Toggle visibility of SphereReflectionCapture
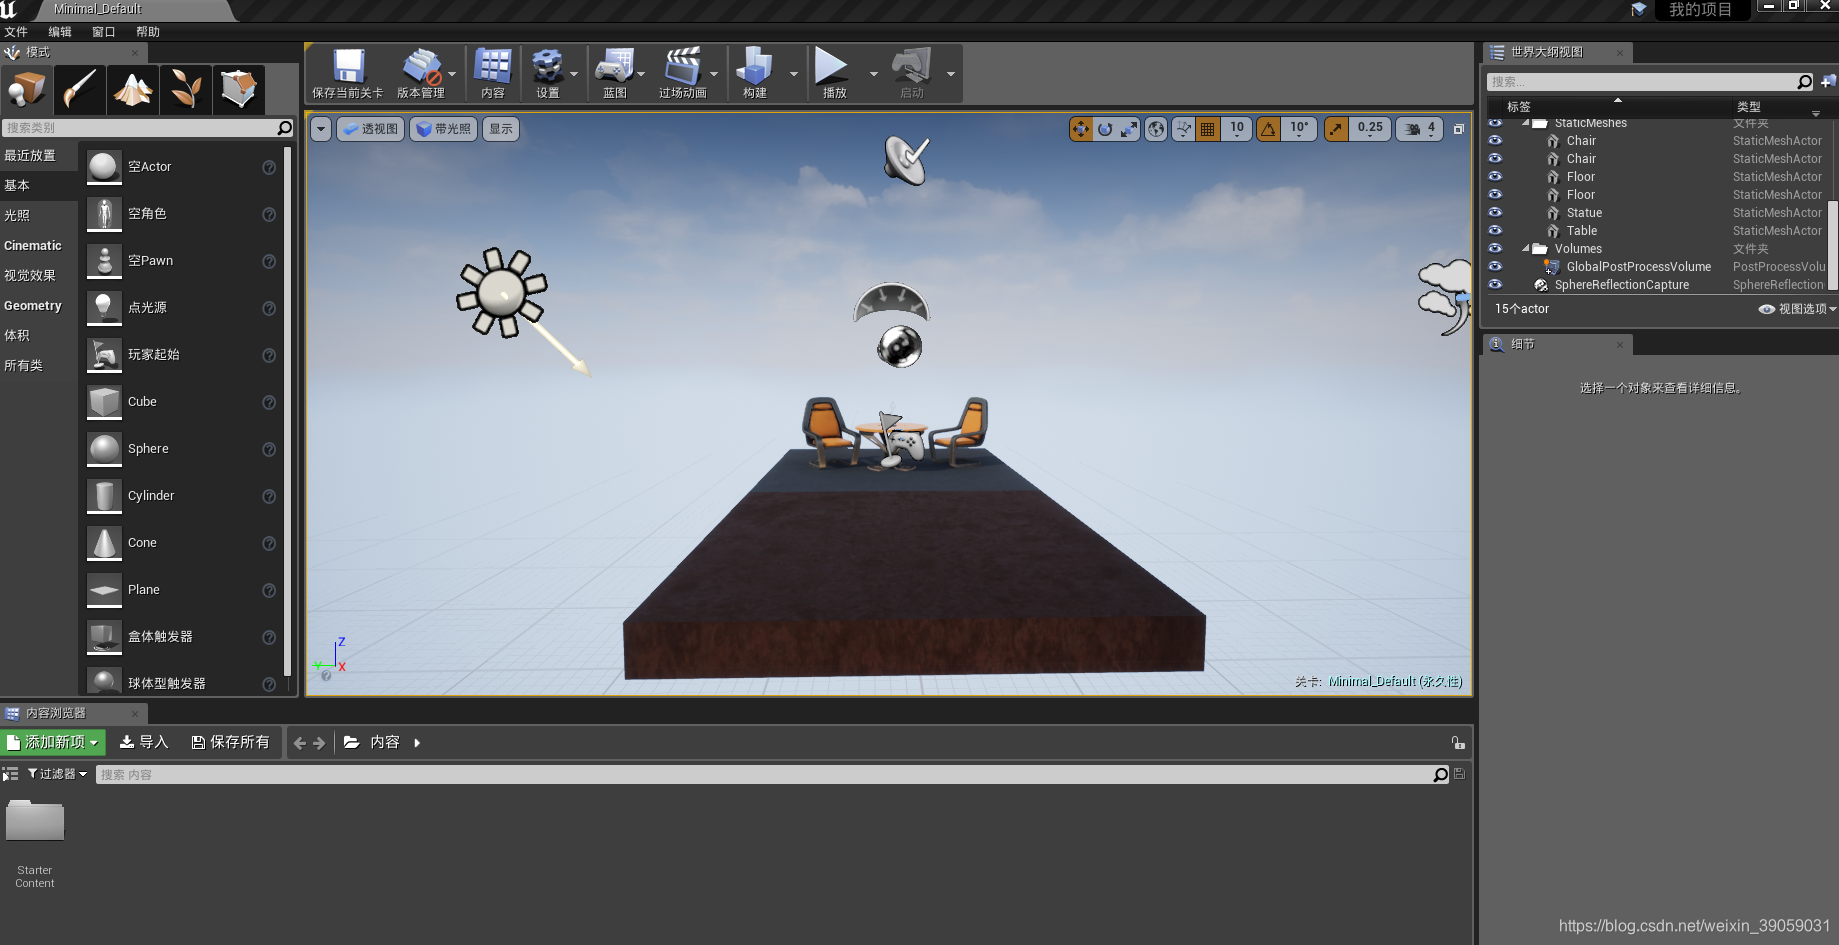Screen dimensions: 1839x945 tap(1495, 285)
